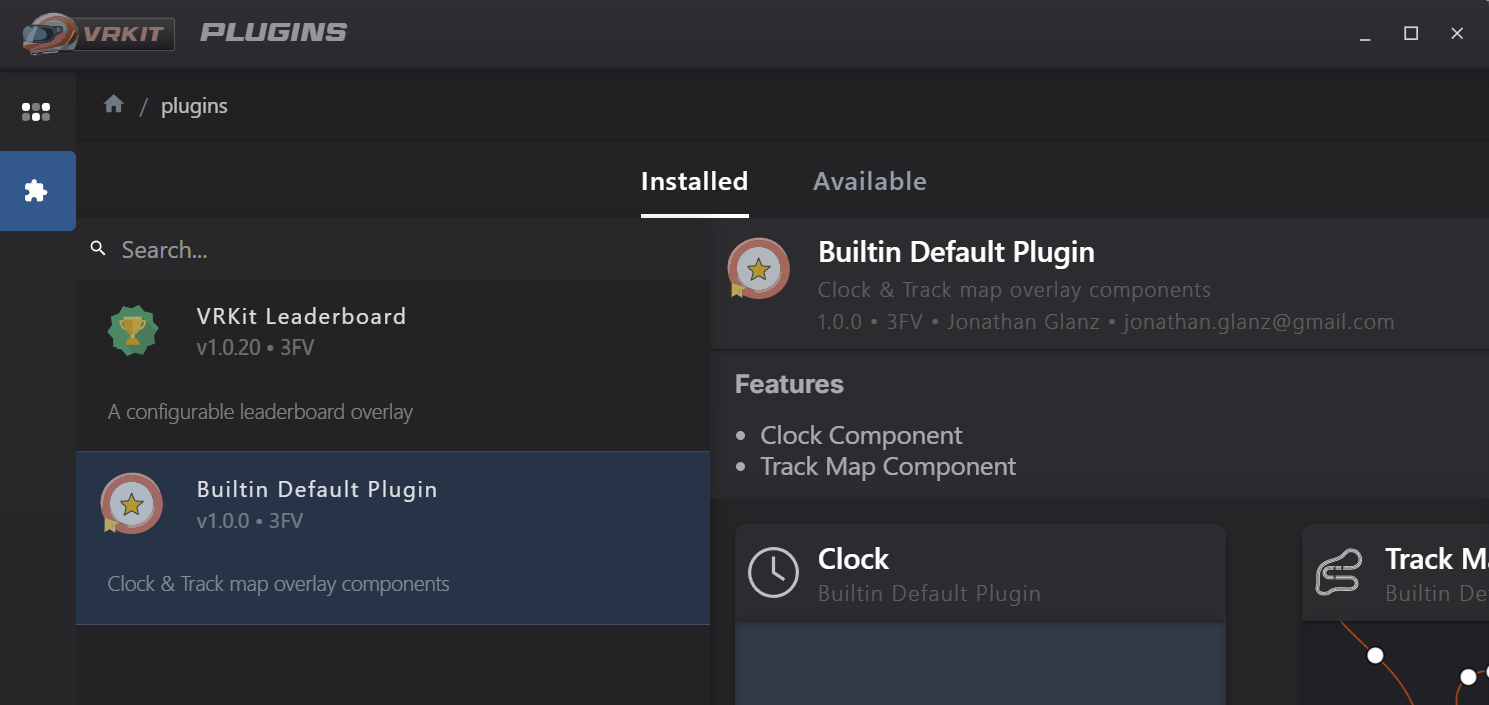Click the PLUGINS title bar label
Screen dimensions: 1489x705
coord(274,33)
